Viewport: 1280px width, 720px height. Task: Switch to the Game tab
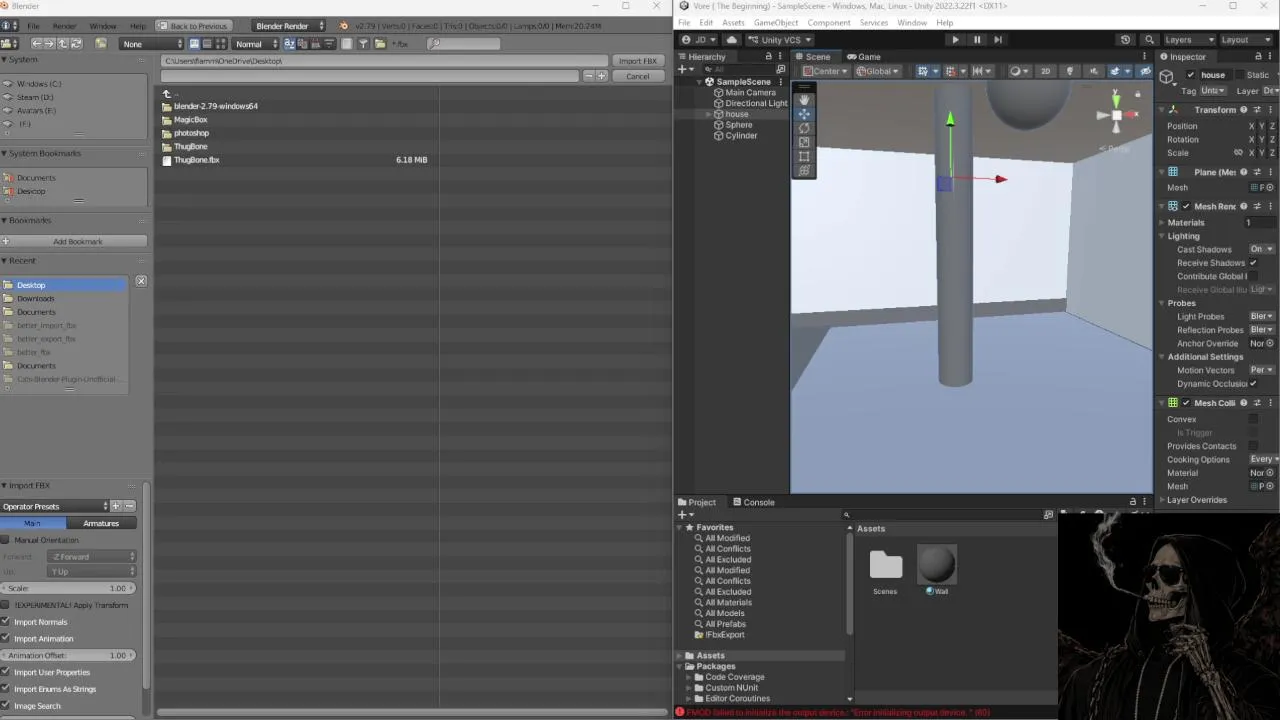863,57
